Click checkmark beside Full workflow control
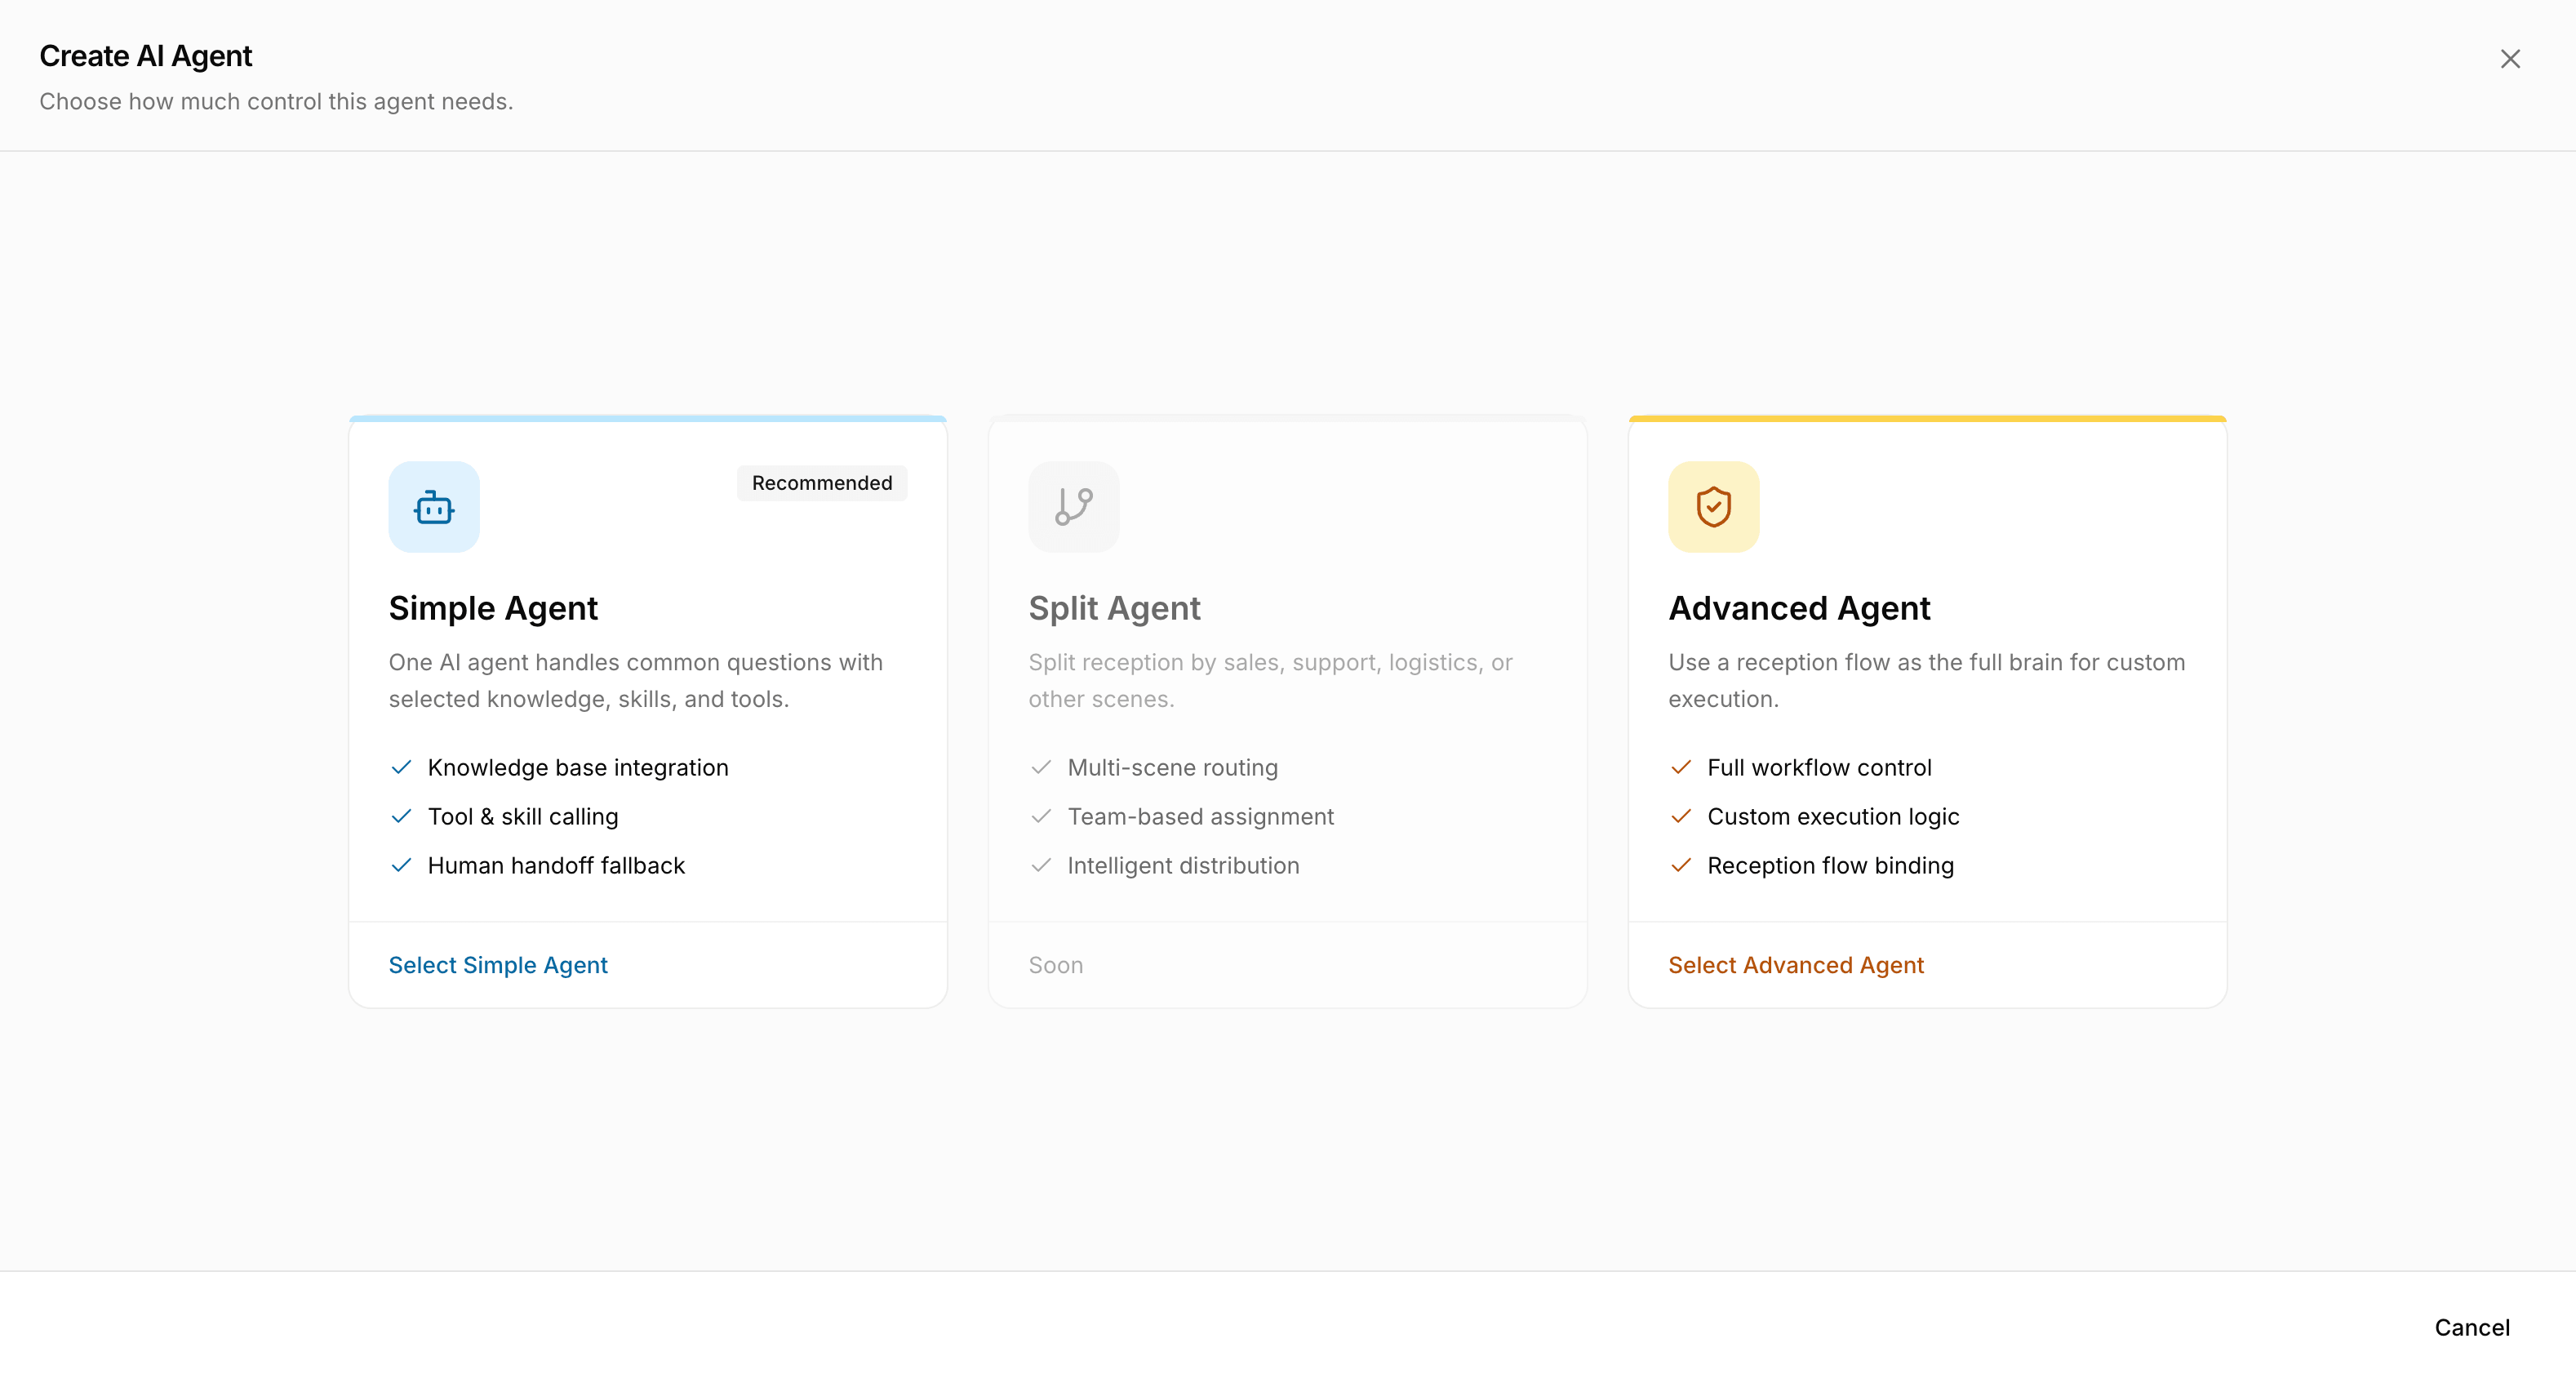2576x1383 pixels. click(1681, 767)
